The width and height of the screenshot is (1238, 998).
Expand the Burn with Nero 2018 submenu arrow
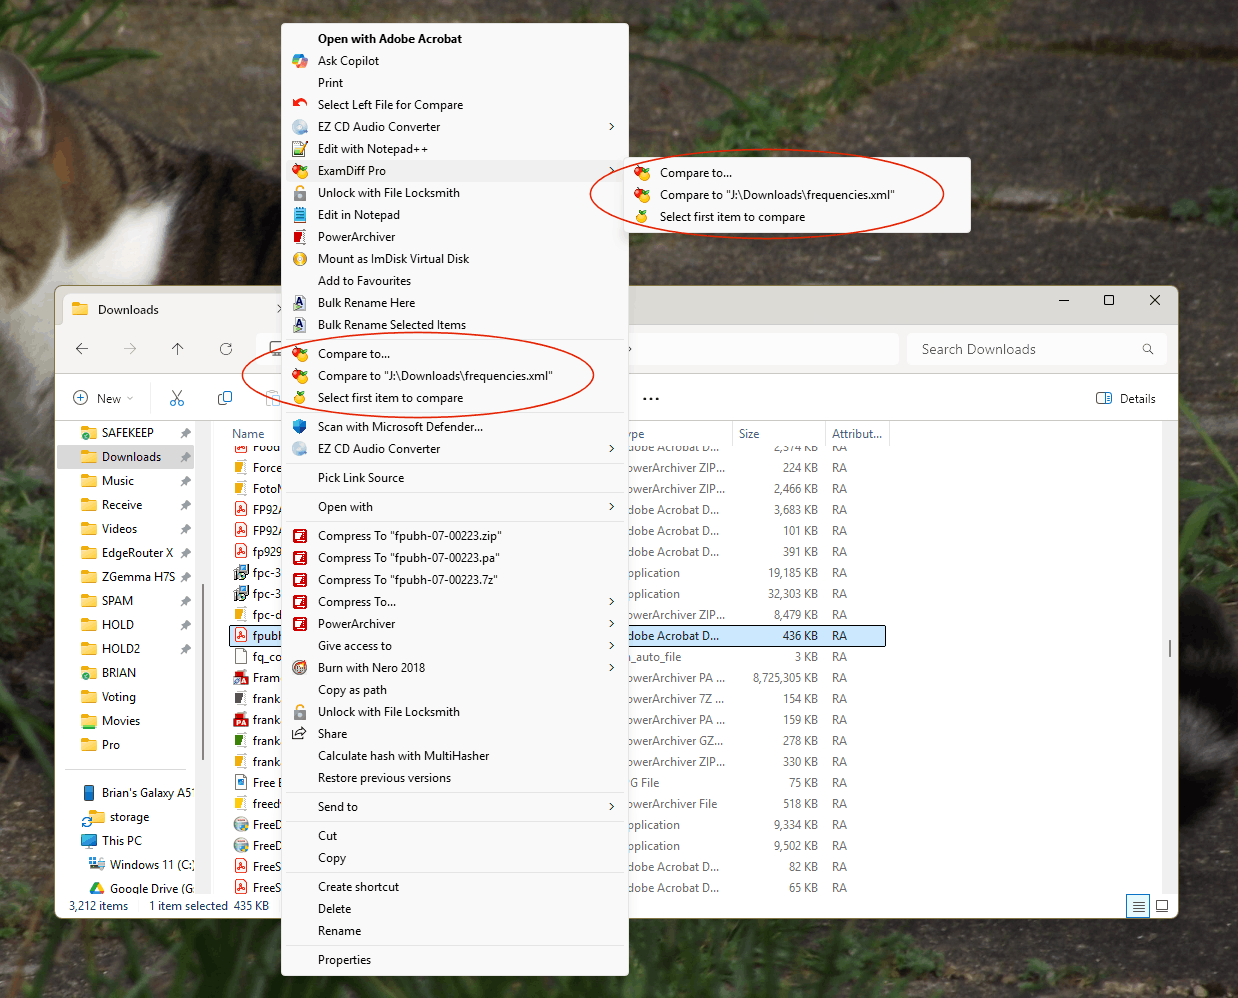pos(611,668)
